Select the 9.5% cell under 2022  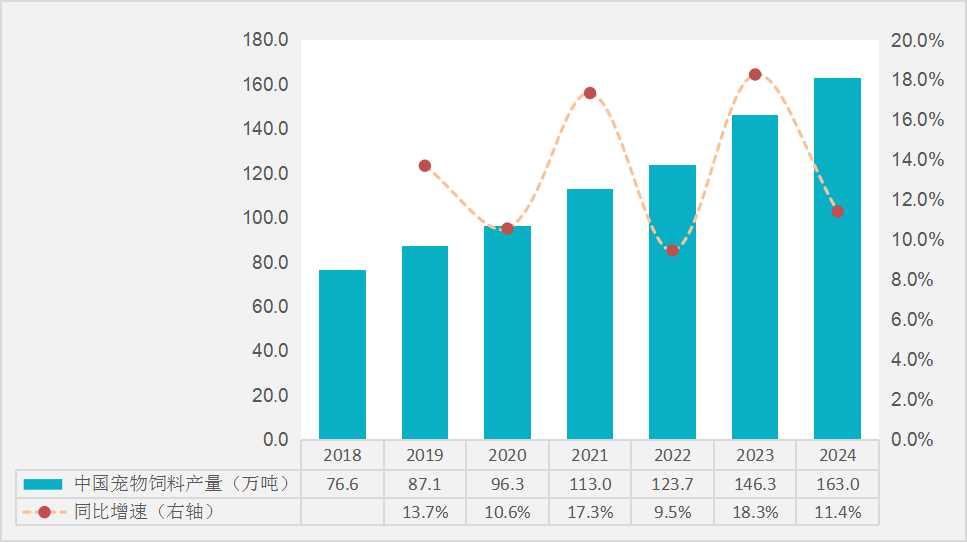(x=672, y=512)
